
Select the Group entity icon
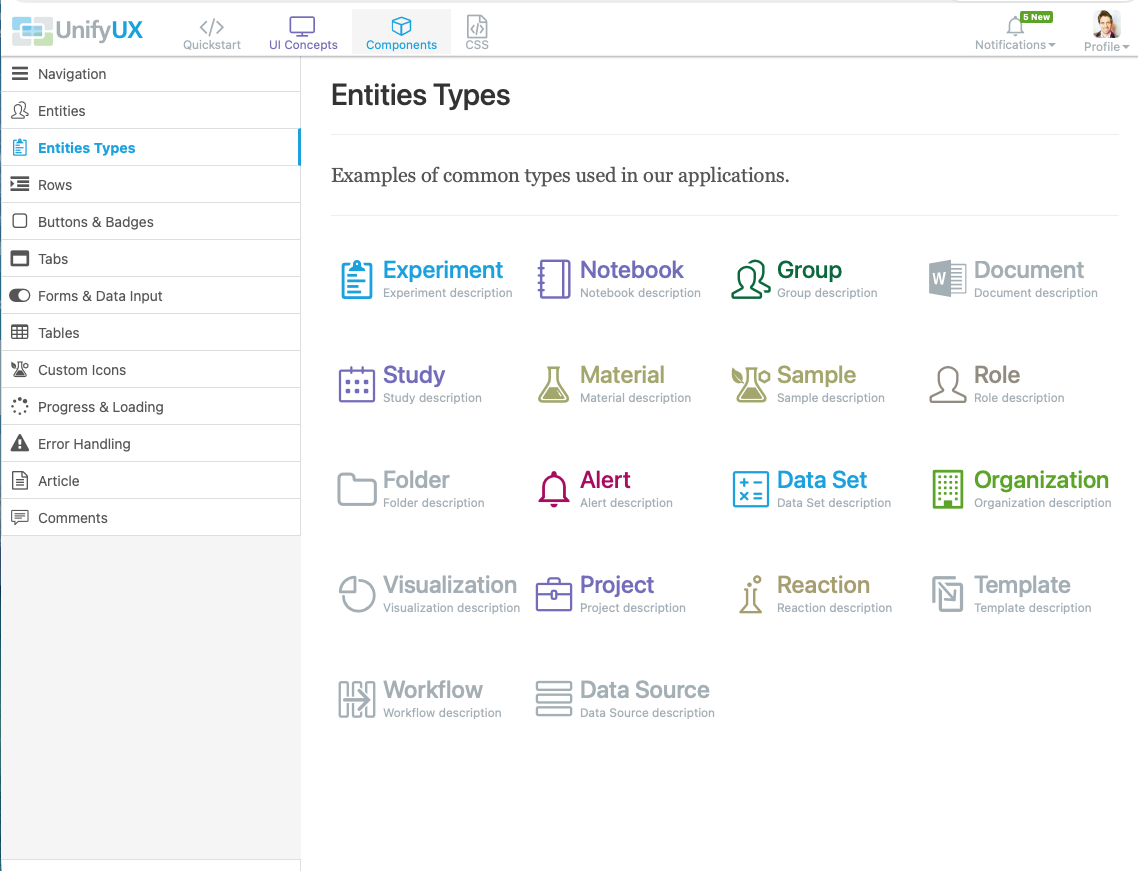click(750, 279)
